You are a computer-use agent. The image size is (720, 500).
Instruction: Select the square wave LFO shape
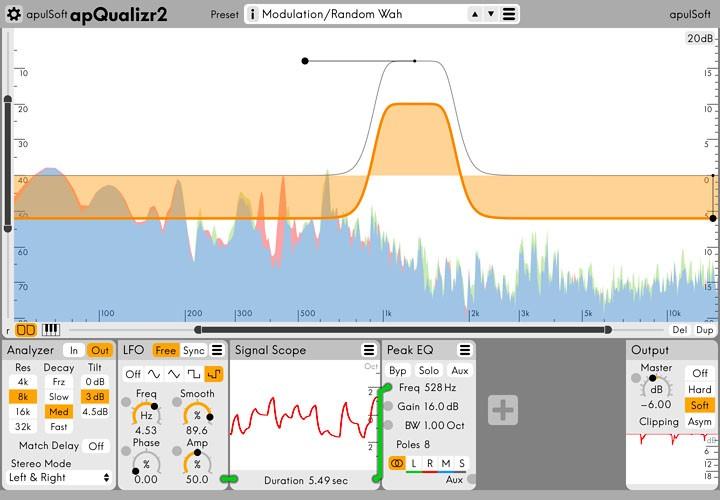pyautogui.click(x=194, y=374)
